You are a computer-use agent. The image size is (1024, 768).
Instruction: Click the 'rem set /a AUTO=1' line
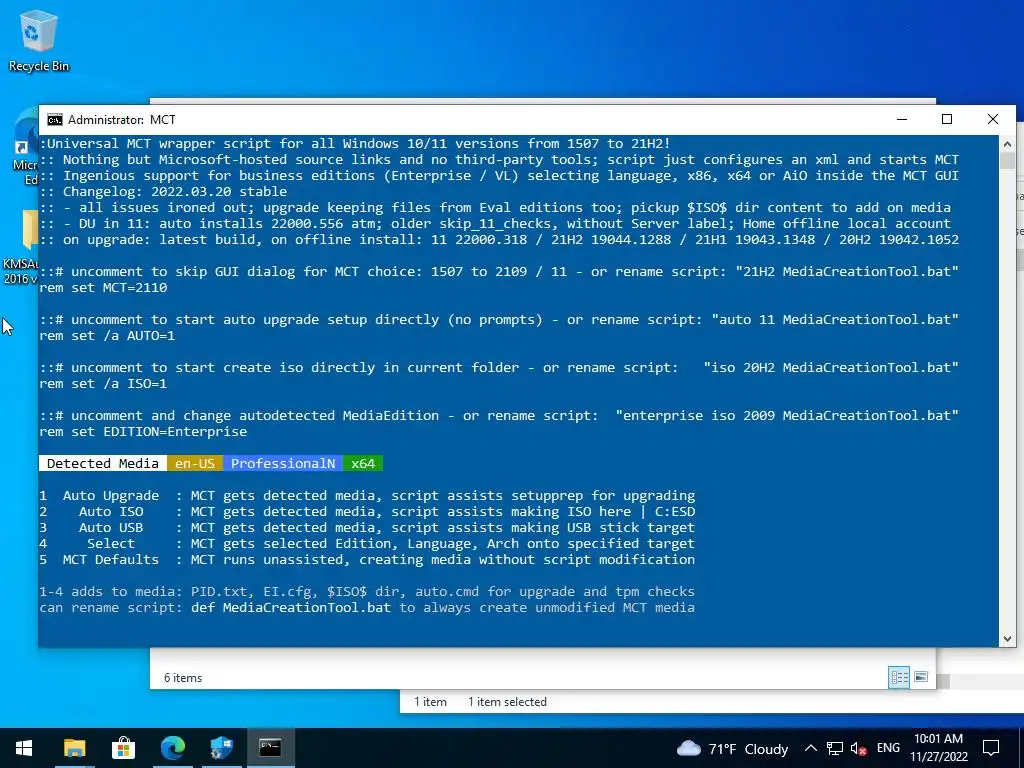(107, 336)
